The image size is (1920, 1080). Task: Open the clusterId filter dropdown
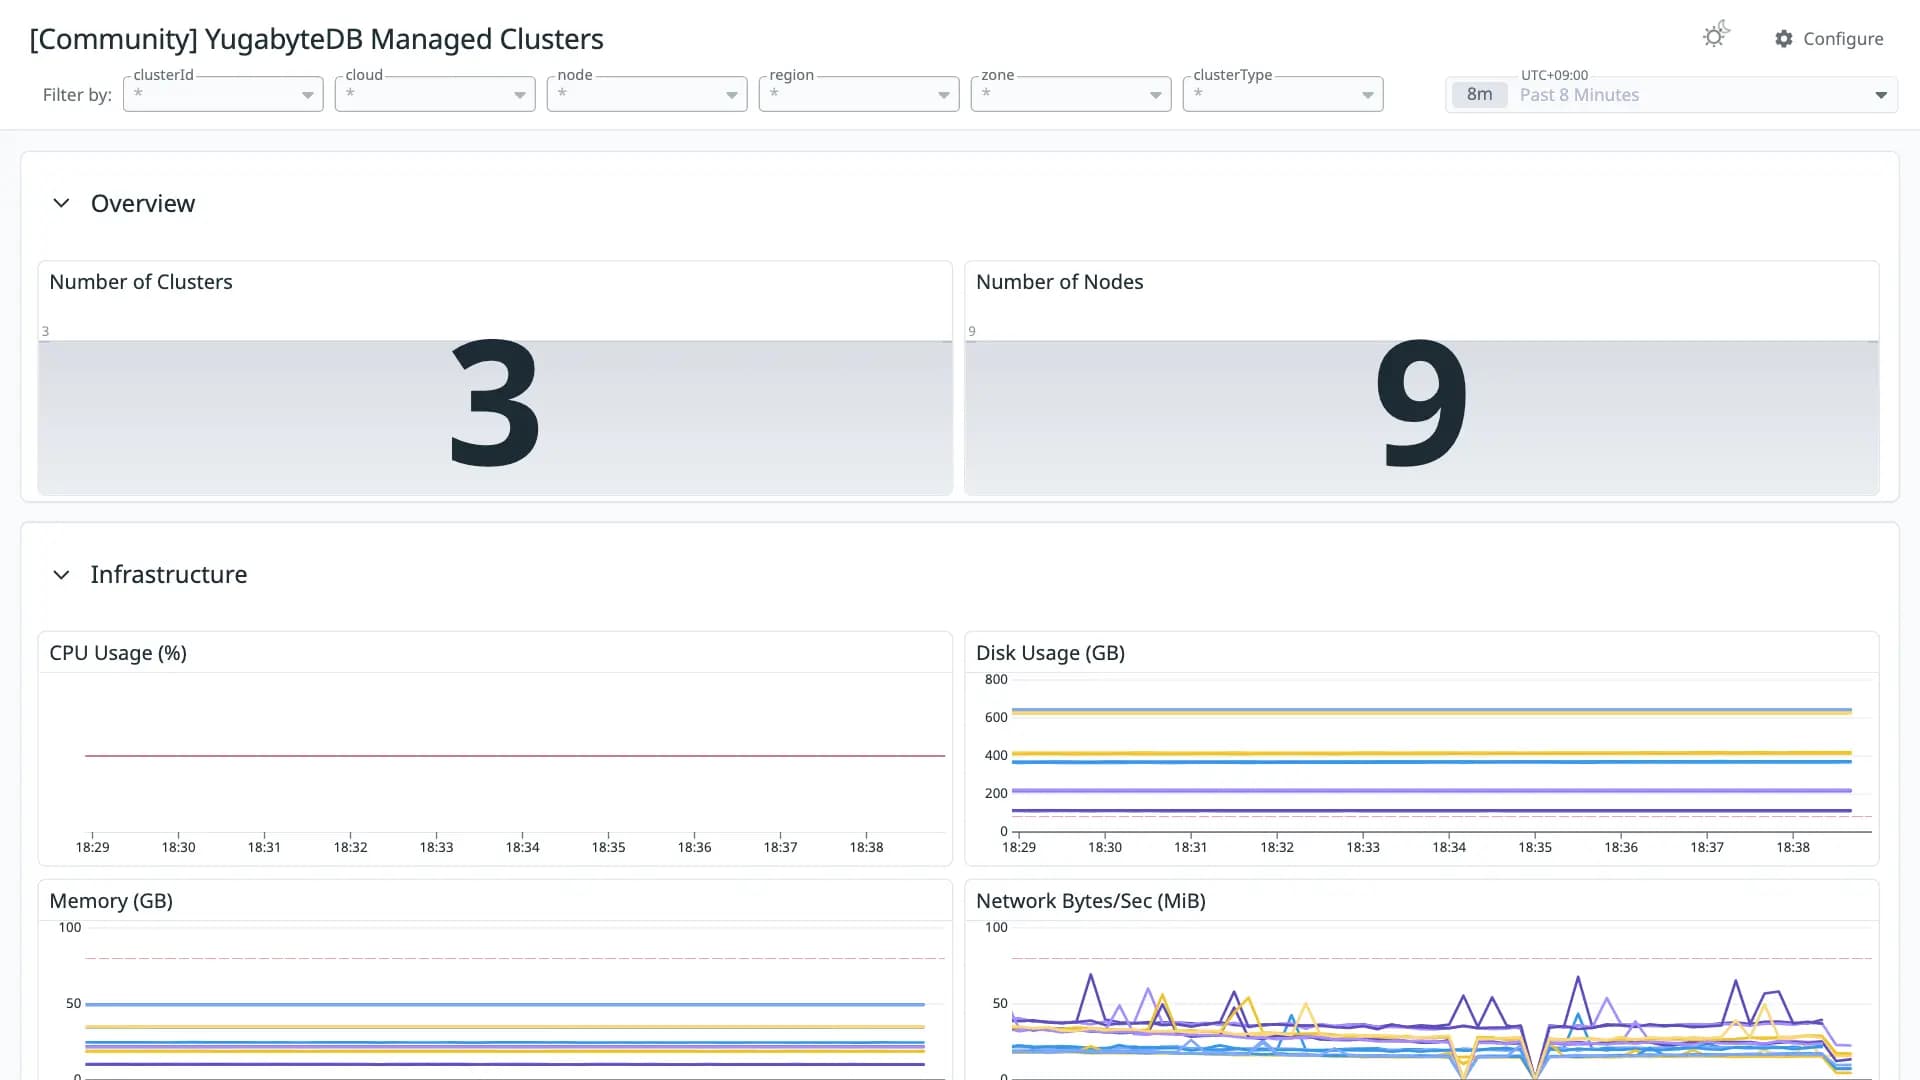click(x=223, y=94)
